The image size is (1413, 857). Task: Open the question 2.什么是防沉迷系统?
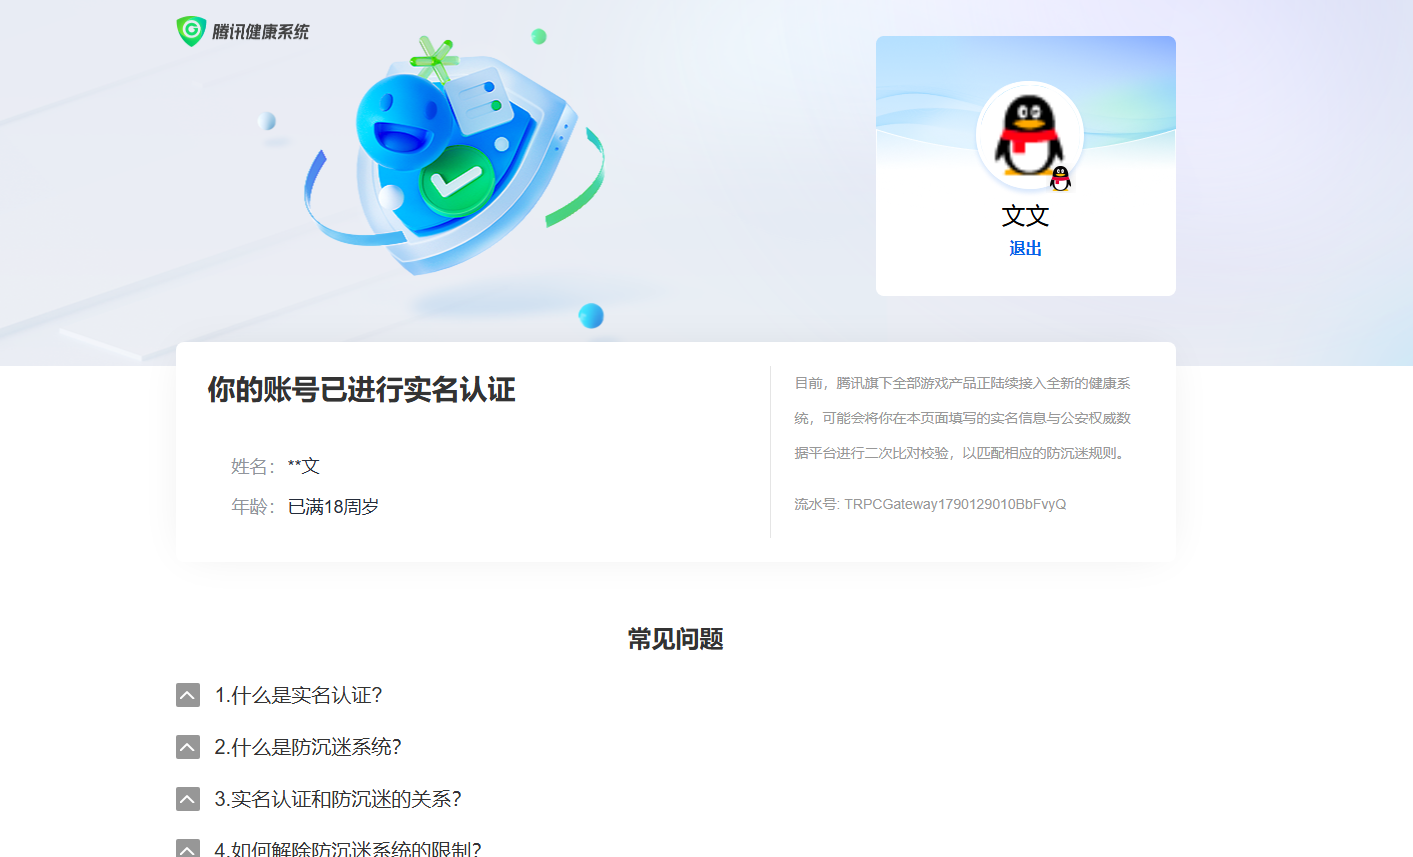(x=308, y=747)
